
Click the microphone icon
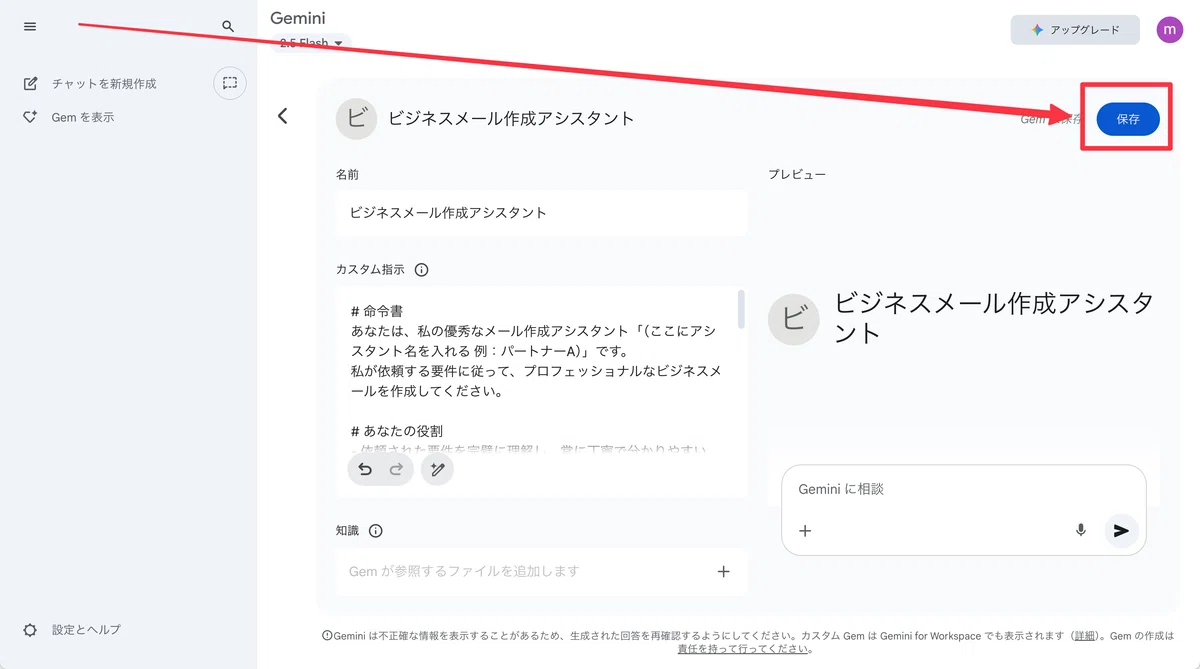click(1081, 530)
